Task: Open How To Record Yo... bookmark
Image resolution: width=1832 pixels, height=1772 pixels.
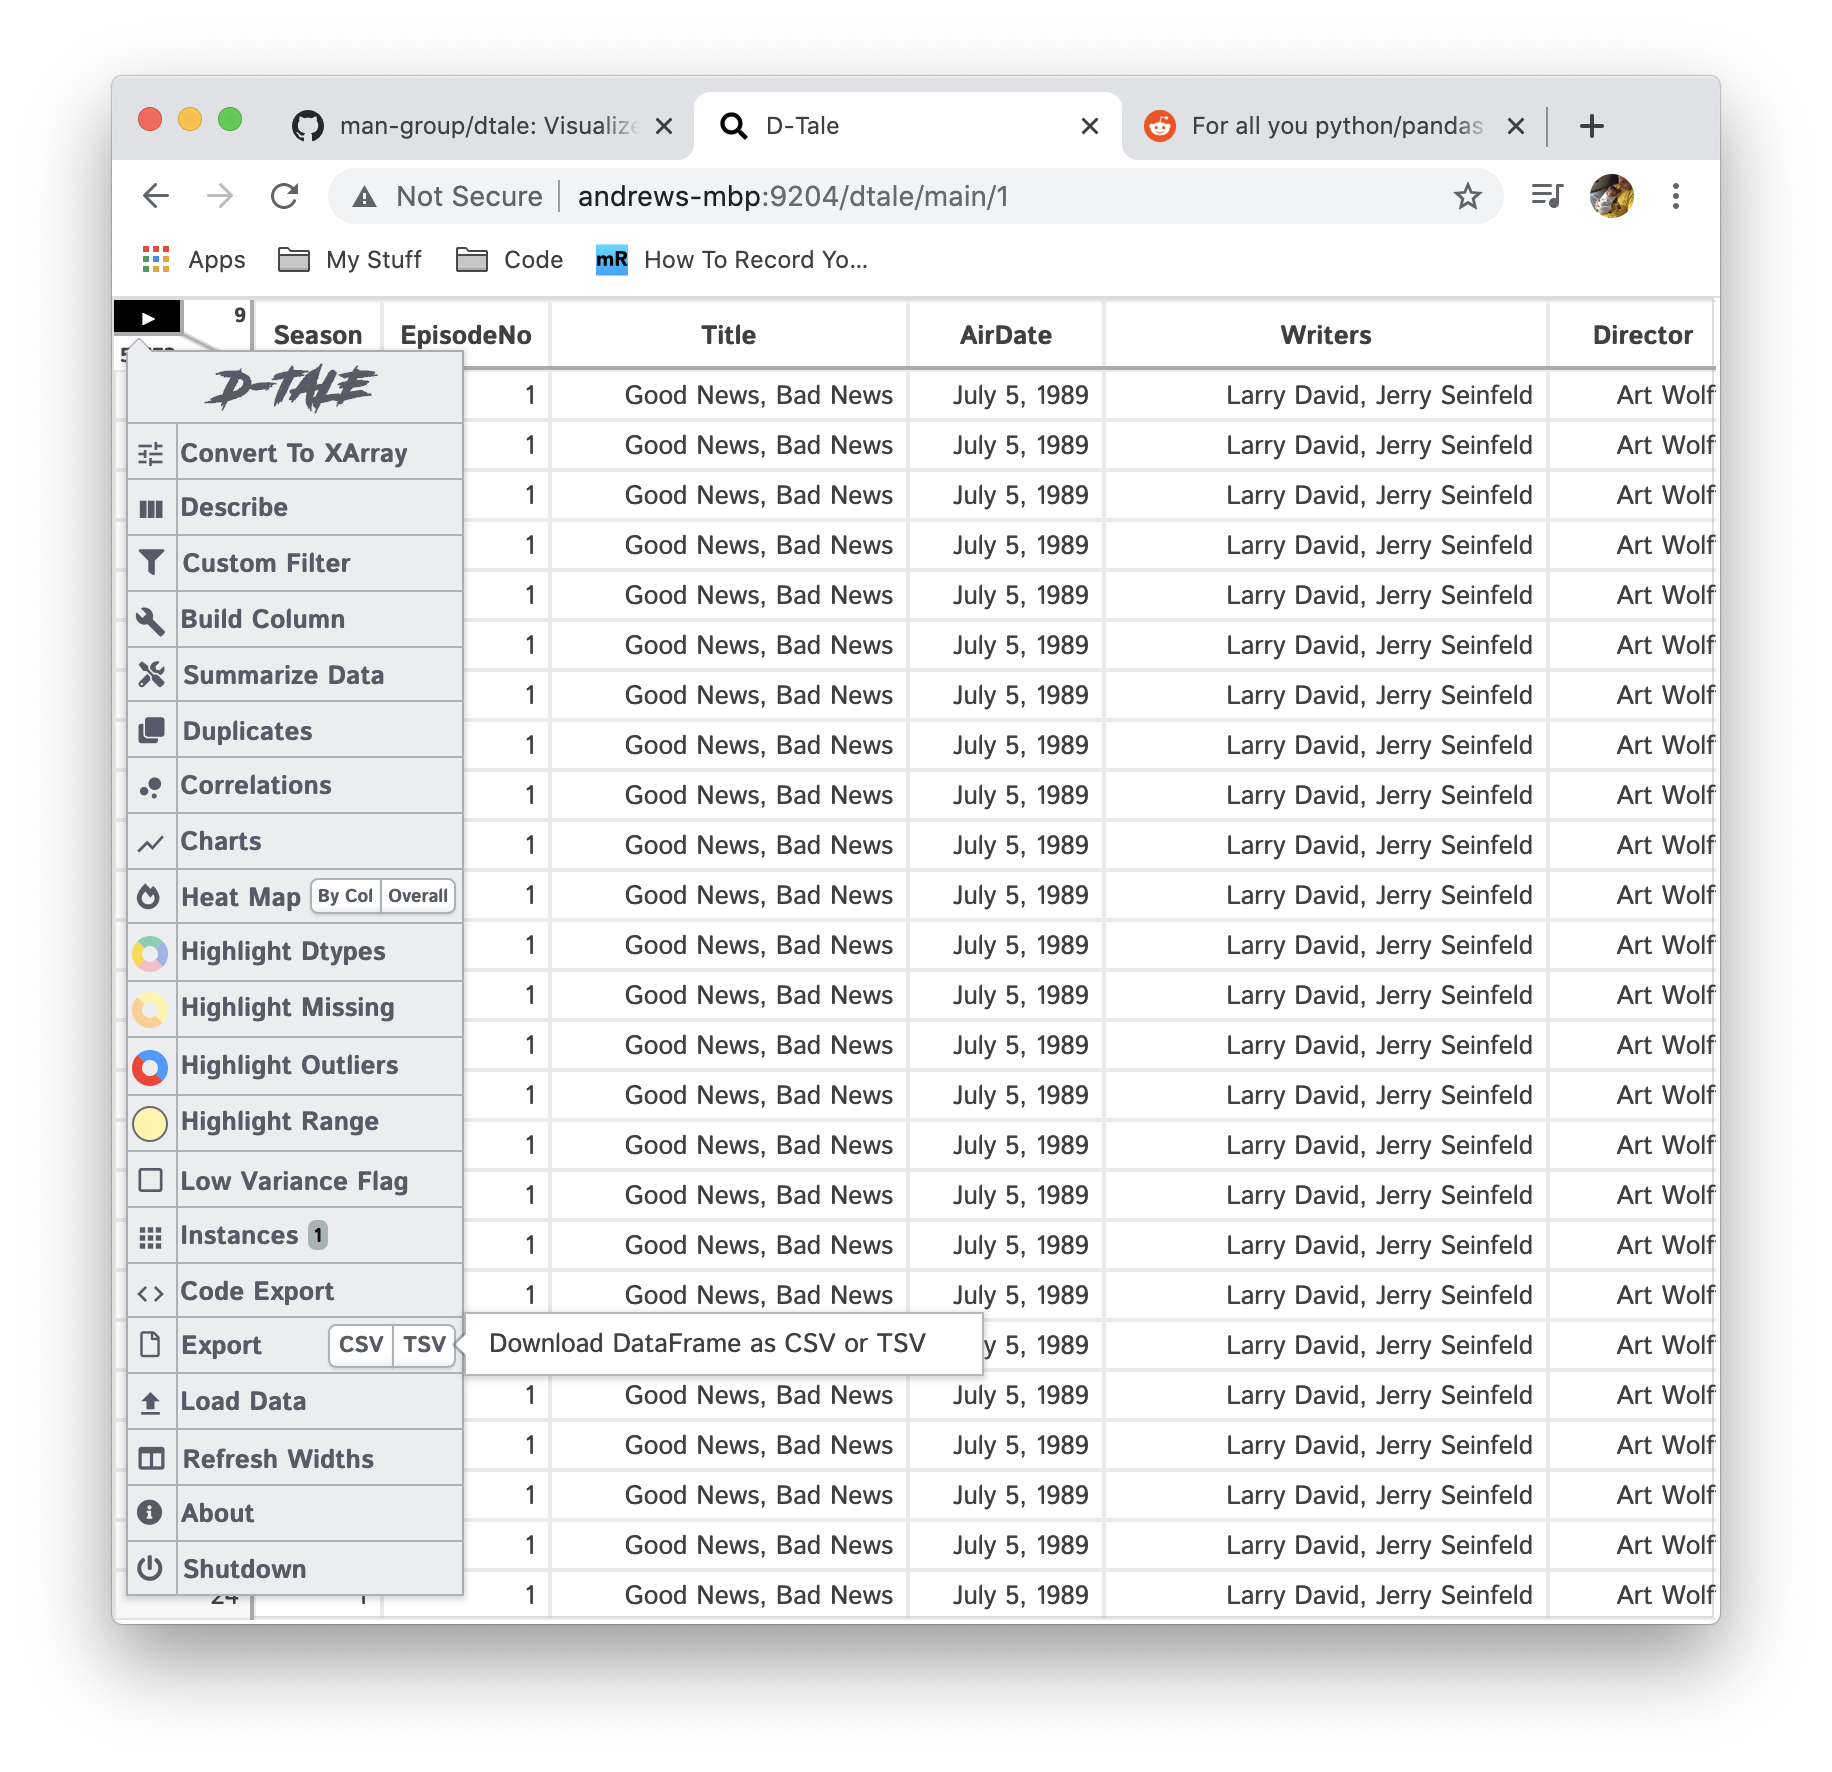Action: point(732,260)
